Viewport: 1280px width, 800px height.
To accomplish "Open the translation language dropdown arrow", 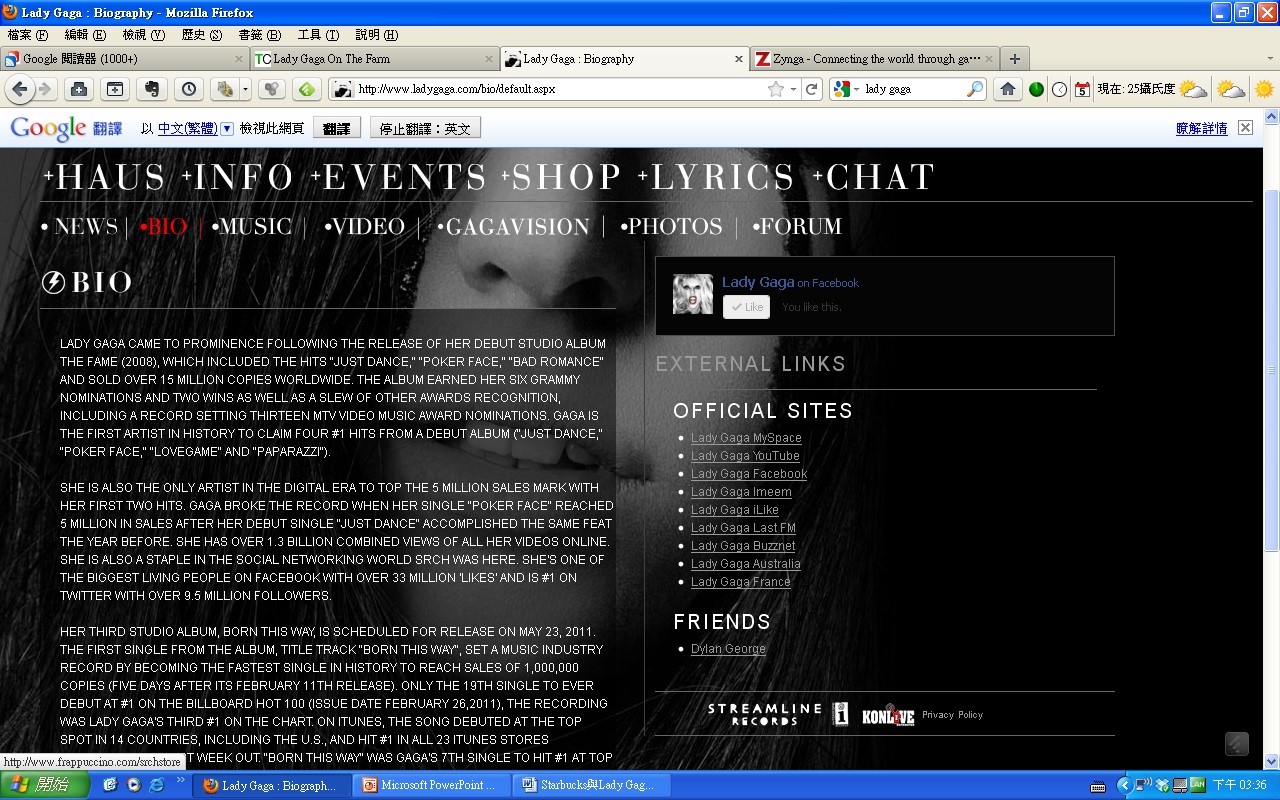I will [227, 128].
